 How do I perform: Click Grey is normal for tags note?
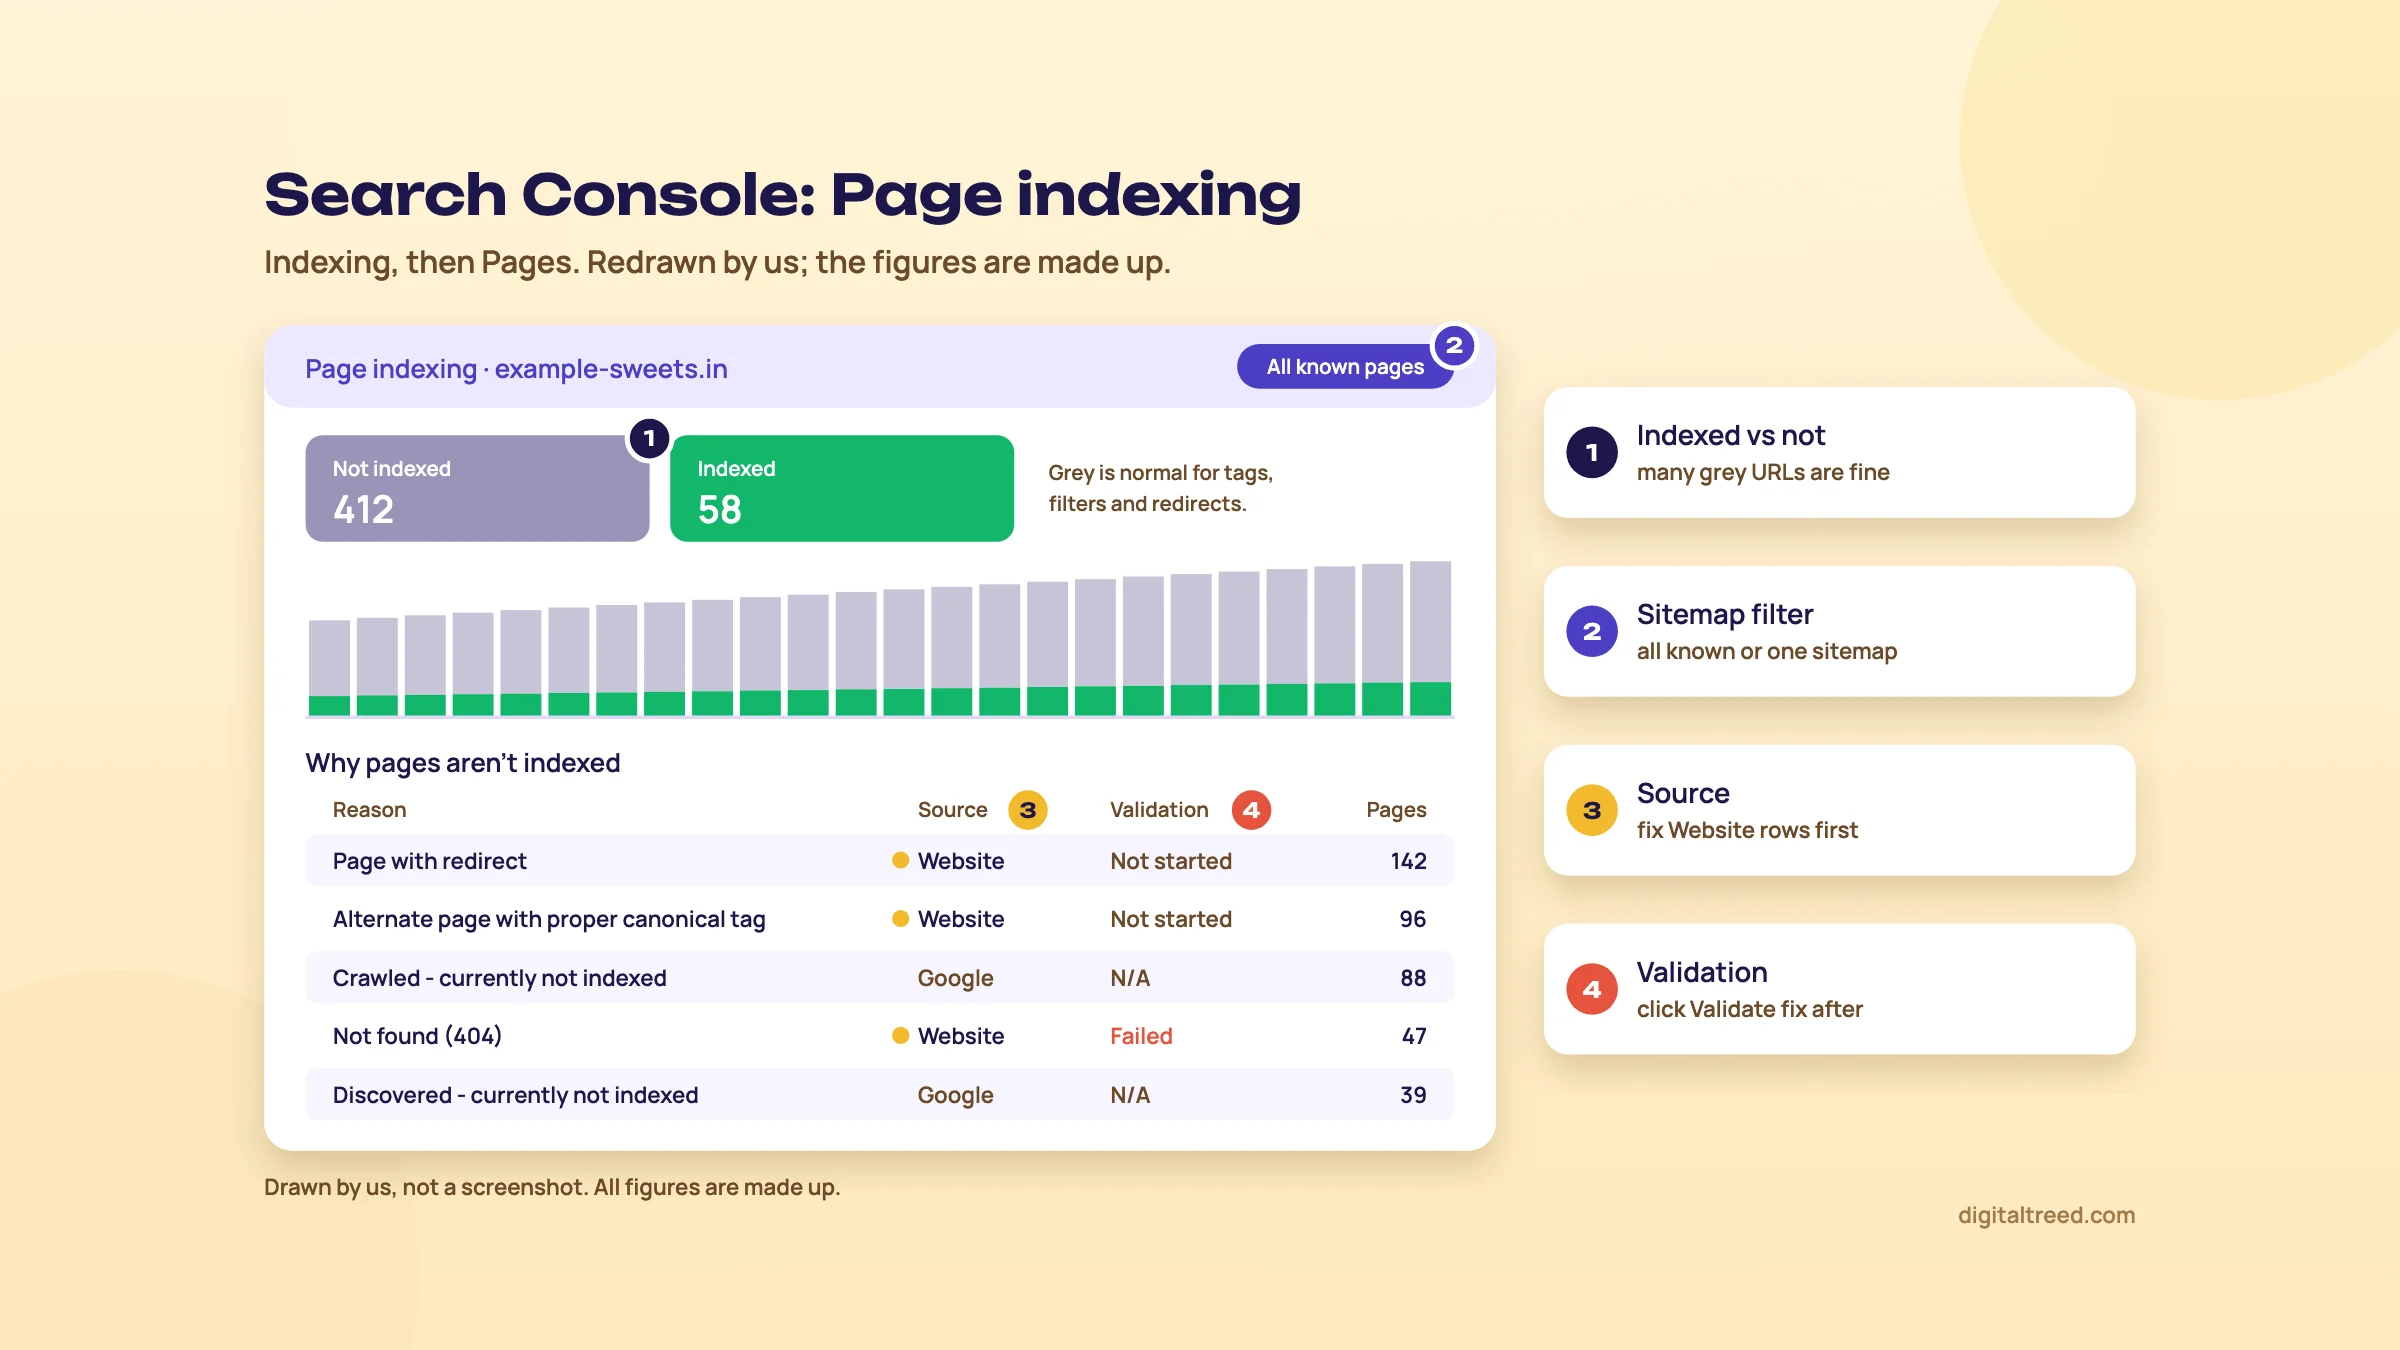tap(1160, 488)
